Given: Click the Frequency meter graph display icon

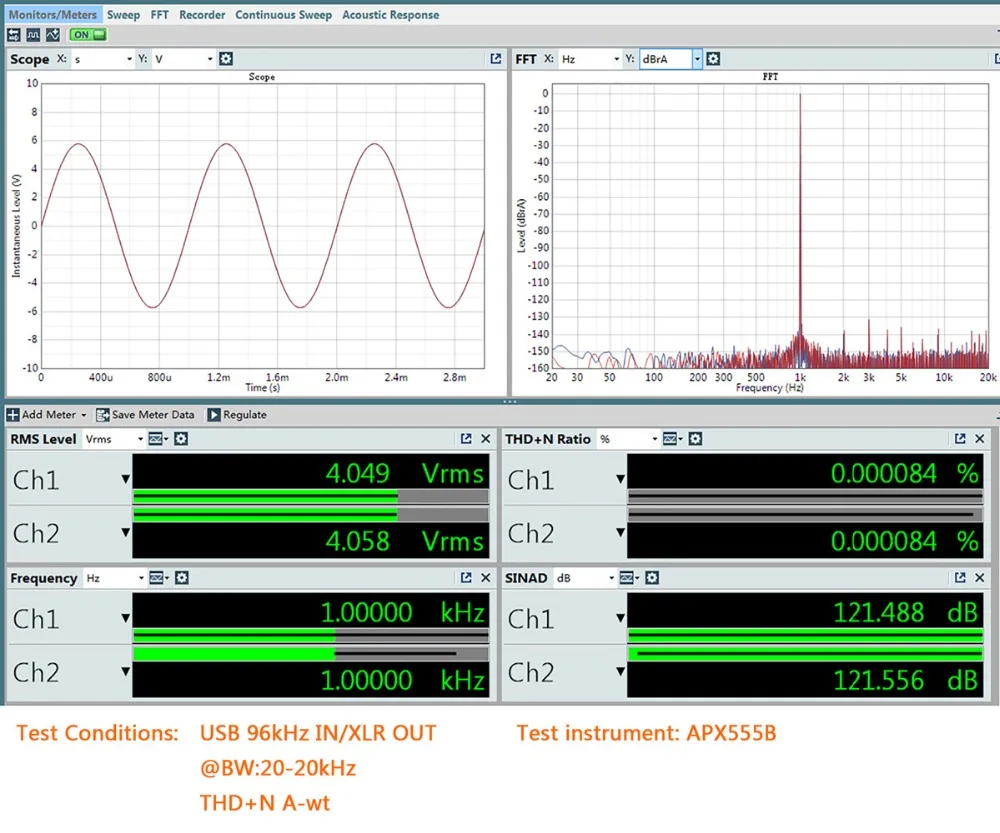Looking at the screenshot, I should [158, 578].
